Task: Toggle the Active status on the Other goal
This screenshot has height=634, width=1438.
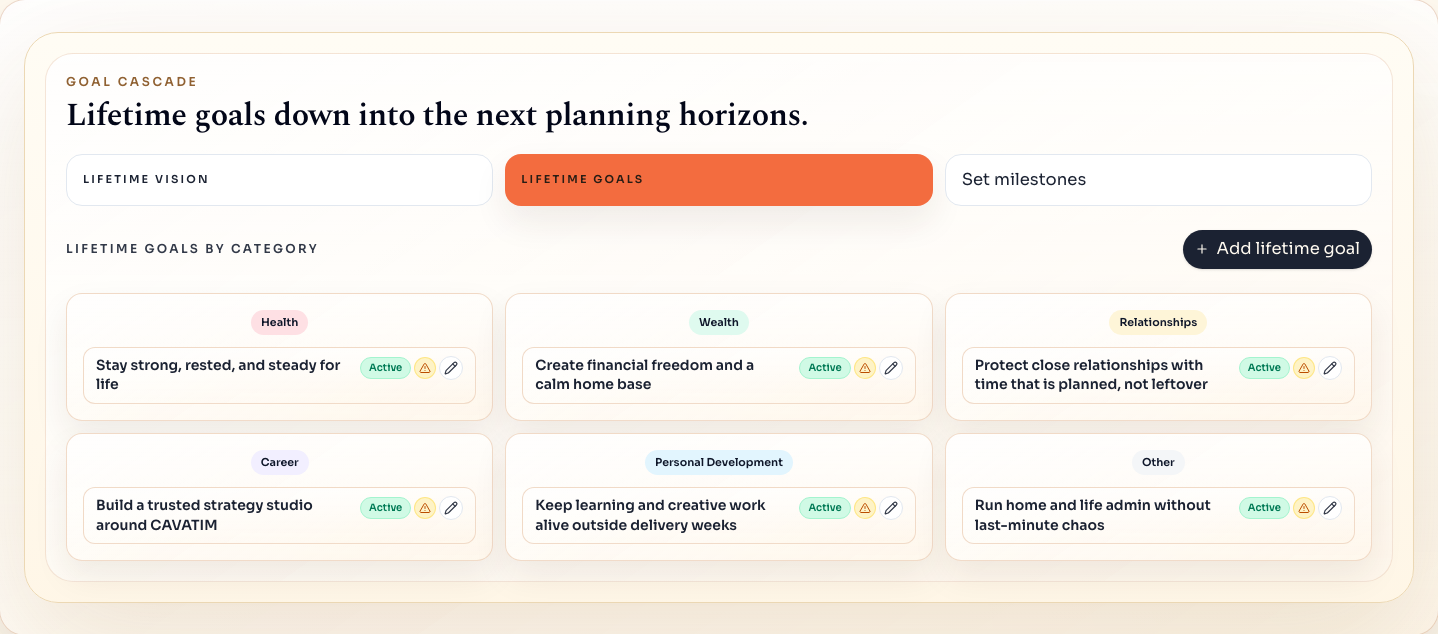Action: 1263,508
